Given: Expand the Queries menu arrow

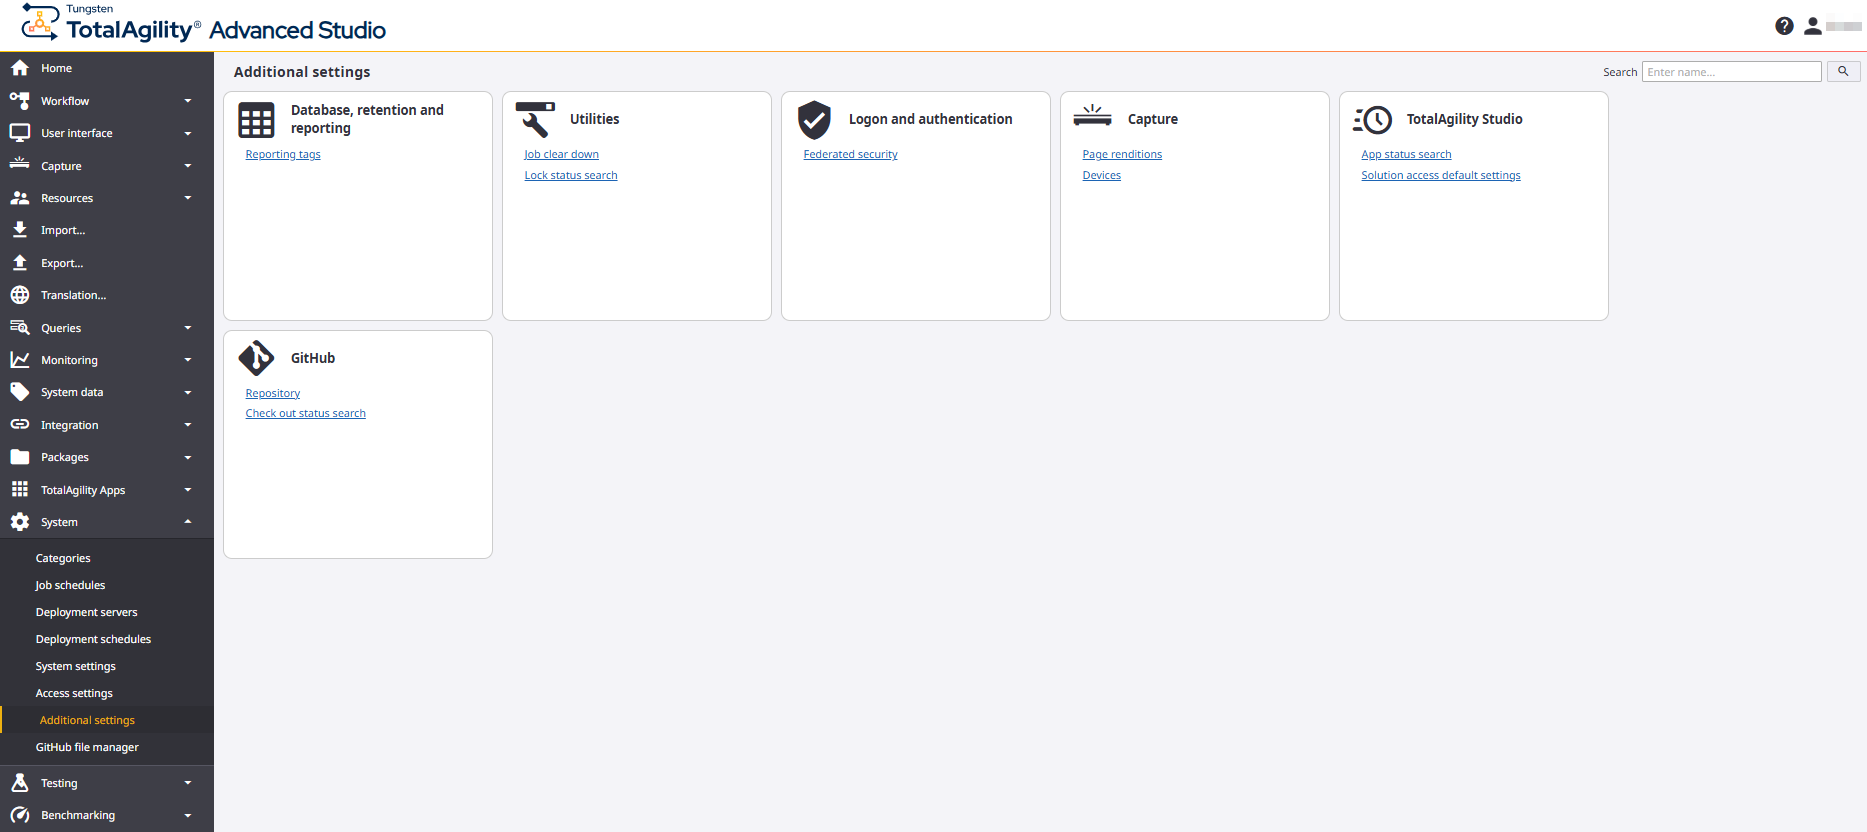Looking at the screenshot, I should click(188, 328).
